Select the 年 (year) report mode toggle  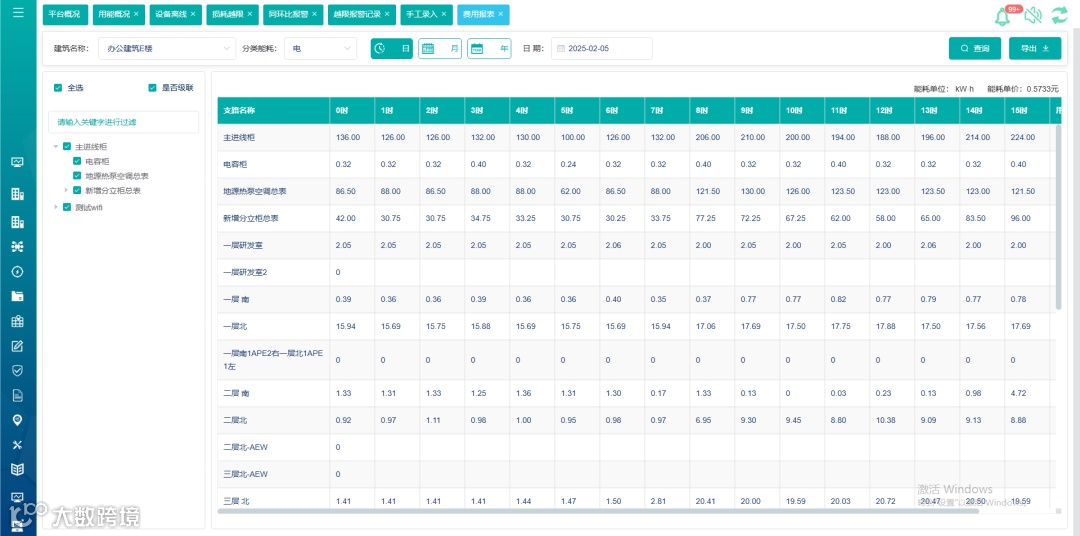[489, 49]
